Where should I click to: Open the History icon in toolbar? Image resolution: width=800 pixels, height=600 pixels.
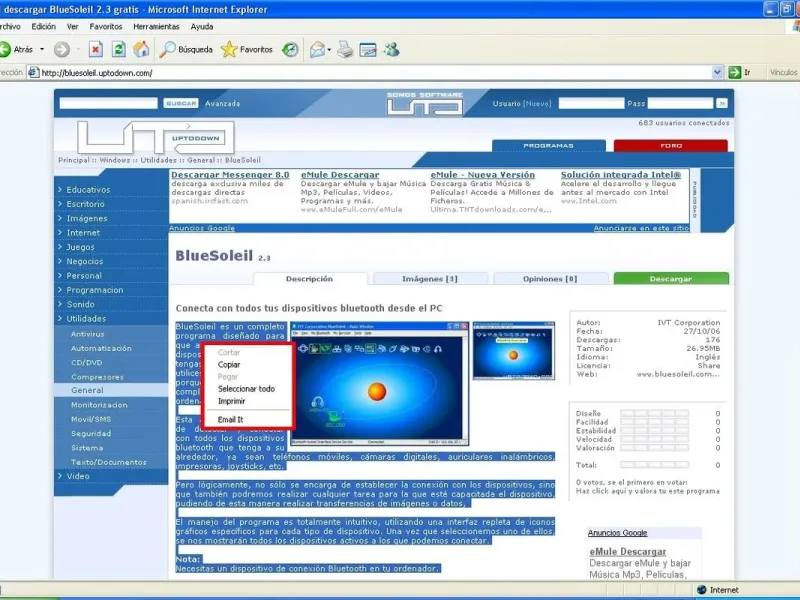(290, 49)
